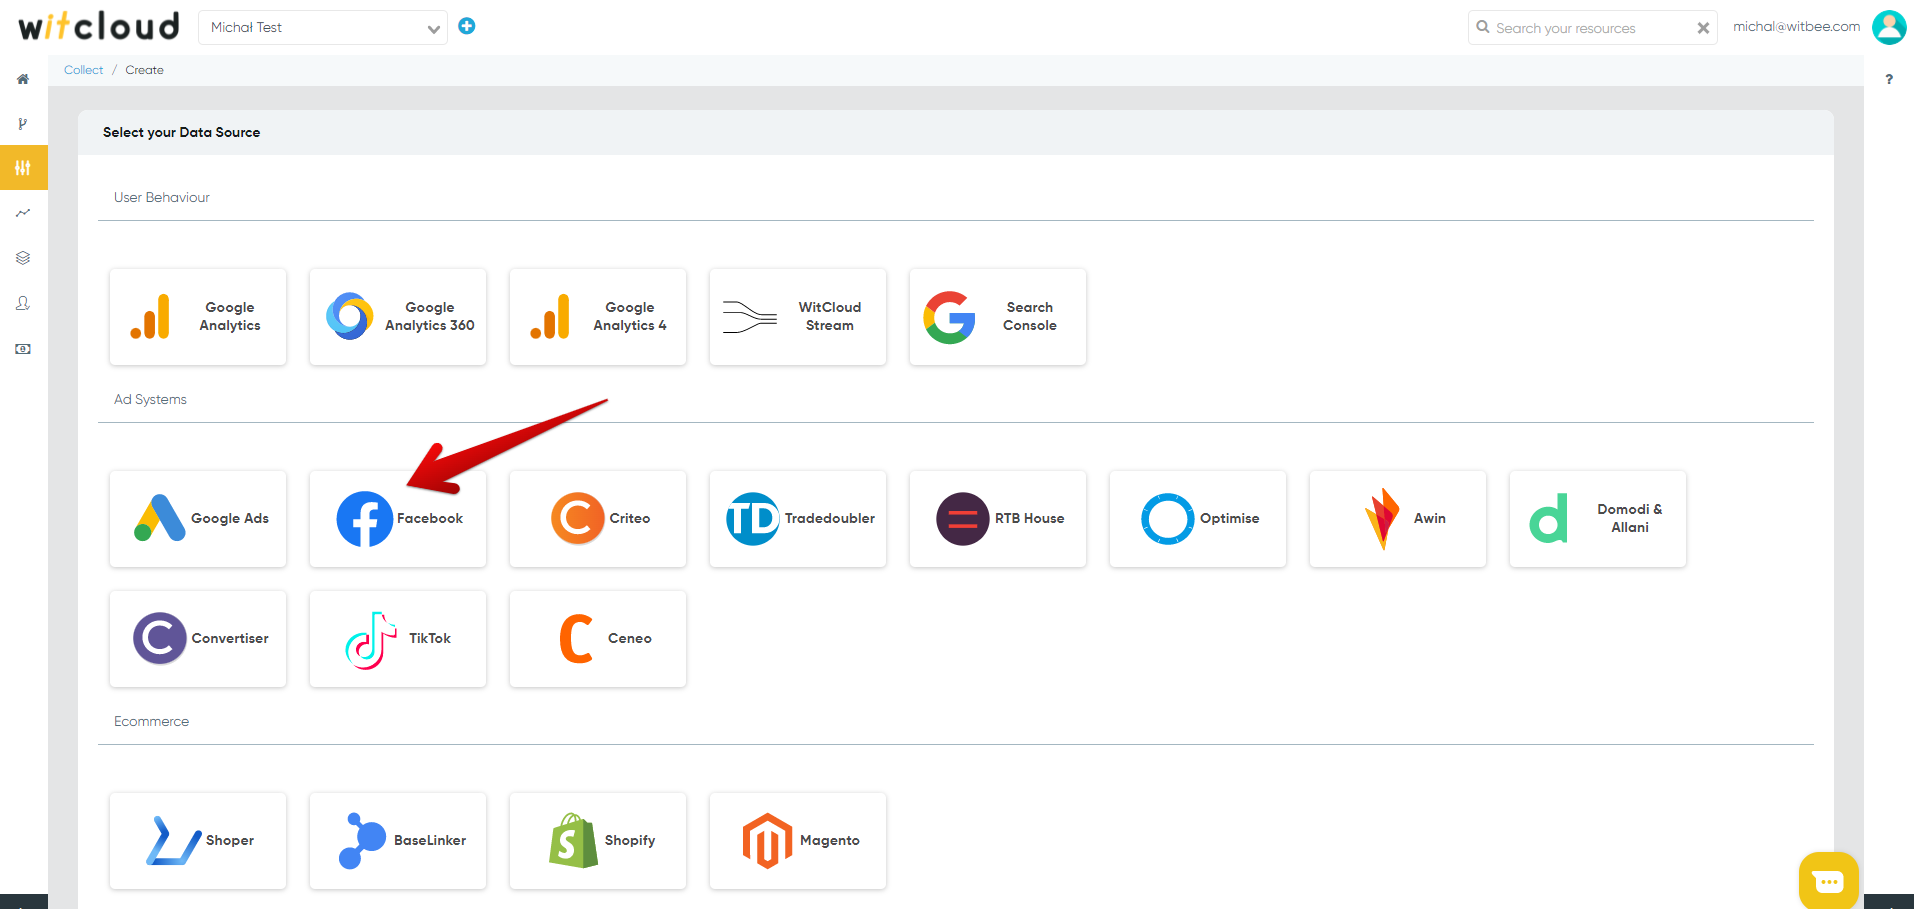Select the BaseLinker ecommerce card
The image size is (1914, 909).
pyautogui.click(x=398, y=841)
